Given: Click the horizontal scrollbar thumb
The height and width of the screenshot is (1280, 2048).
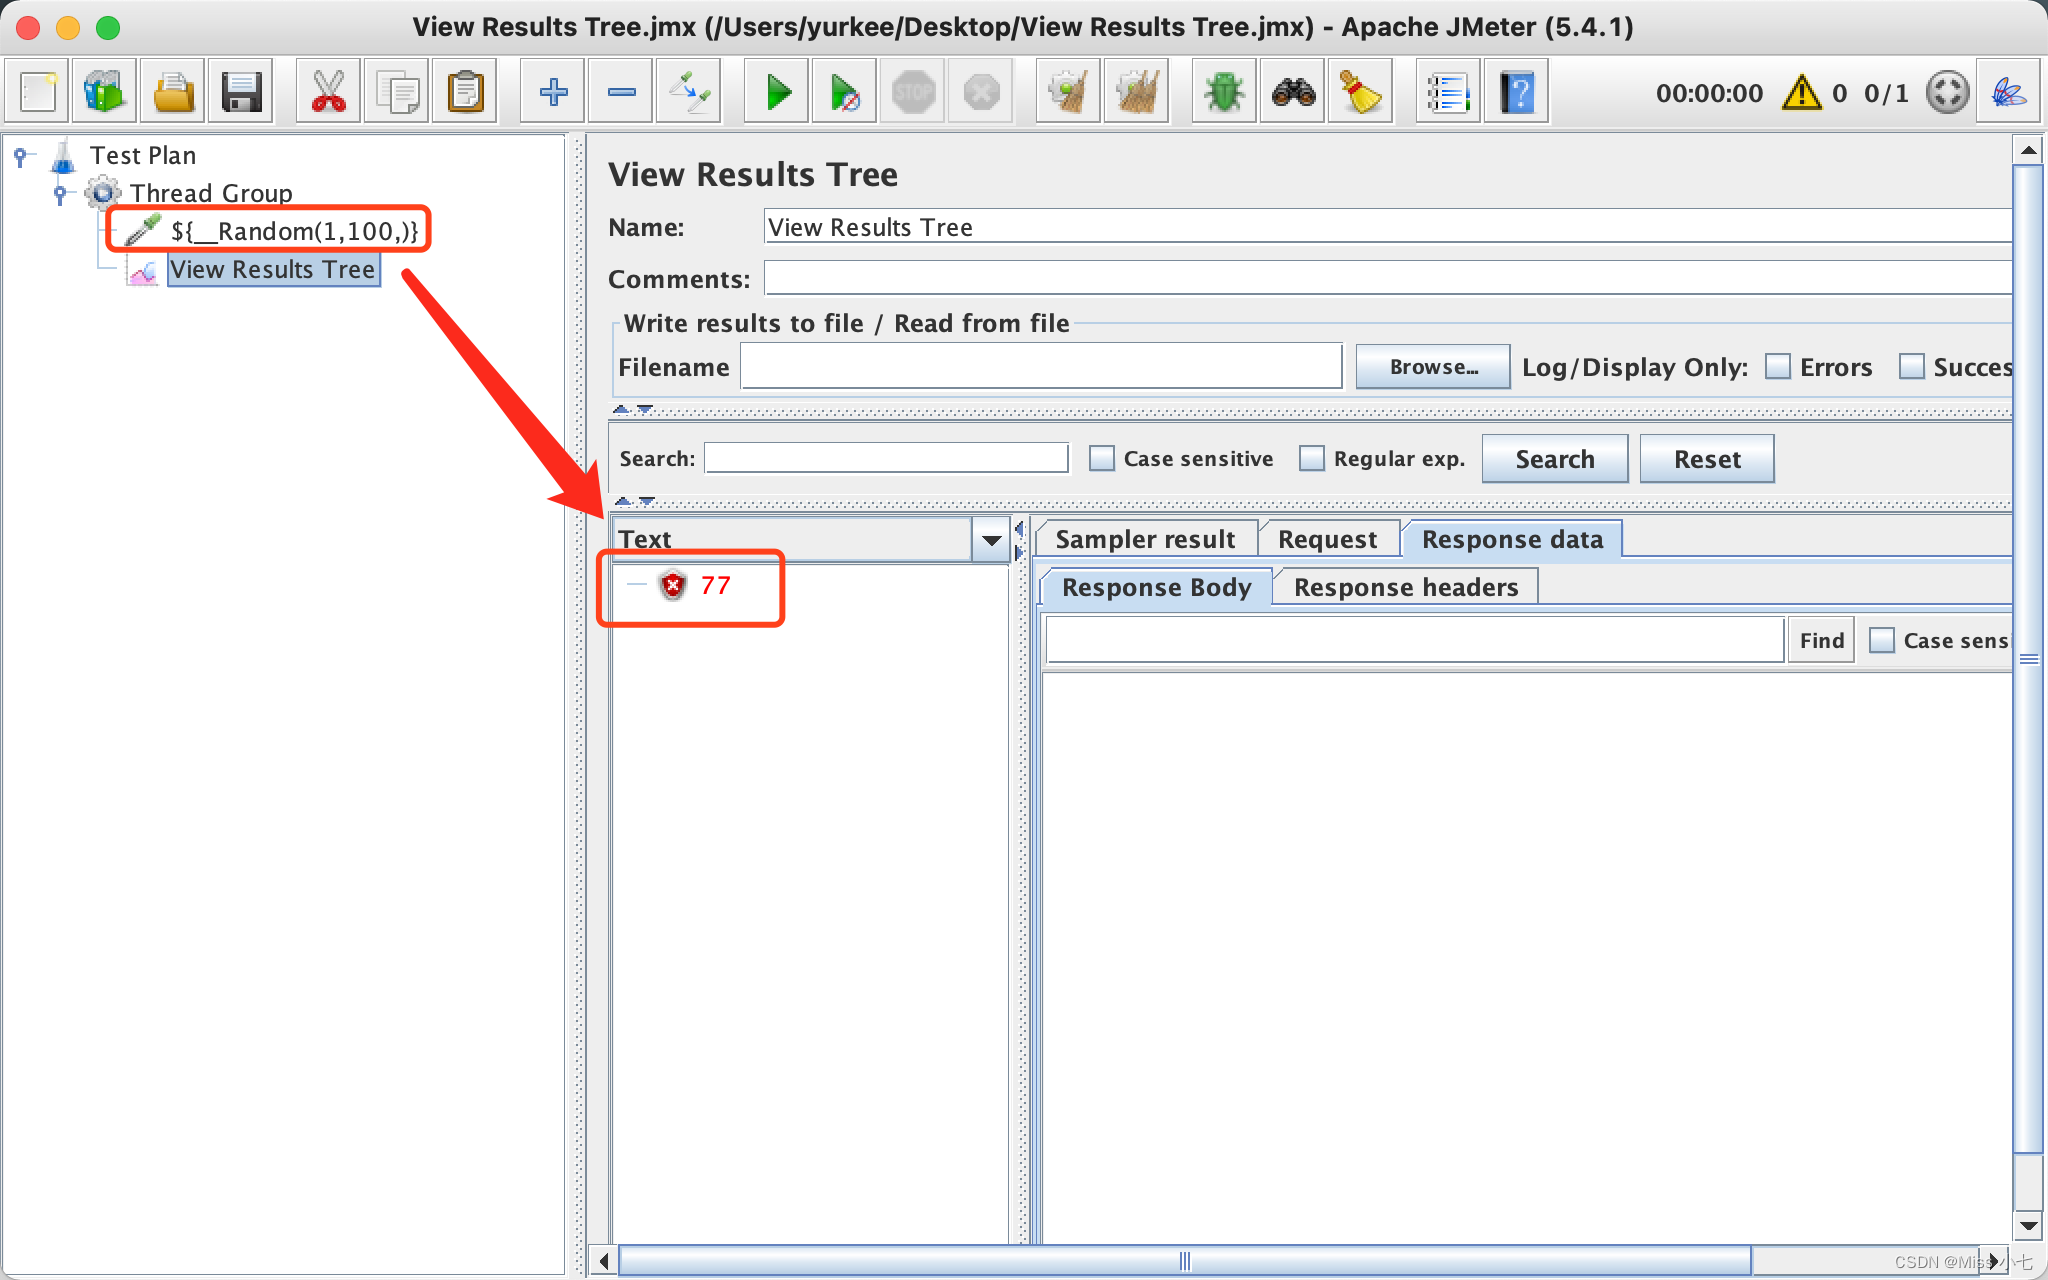Looking at the screenshot, I should coord(1185,1261).
